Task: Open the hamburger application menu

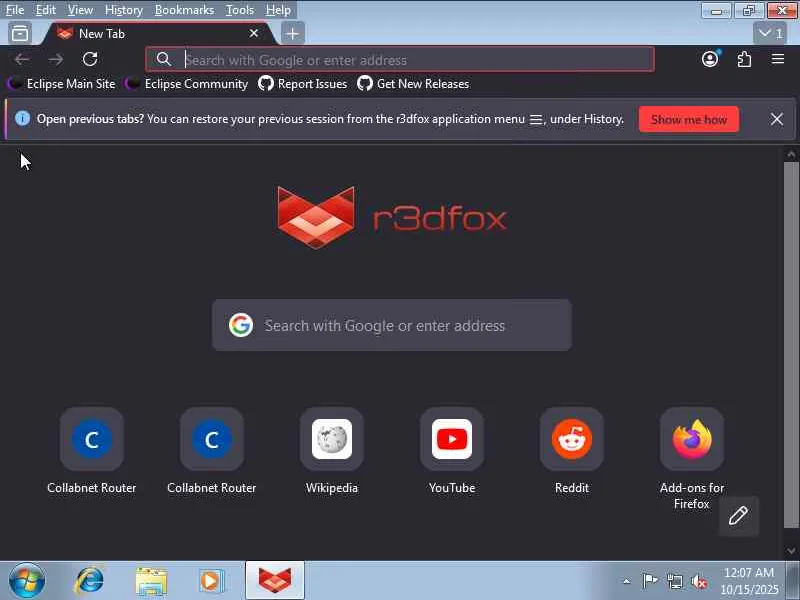Action: tap(778, 59)
